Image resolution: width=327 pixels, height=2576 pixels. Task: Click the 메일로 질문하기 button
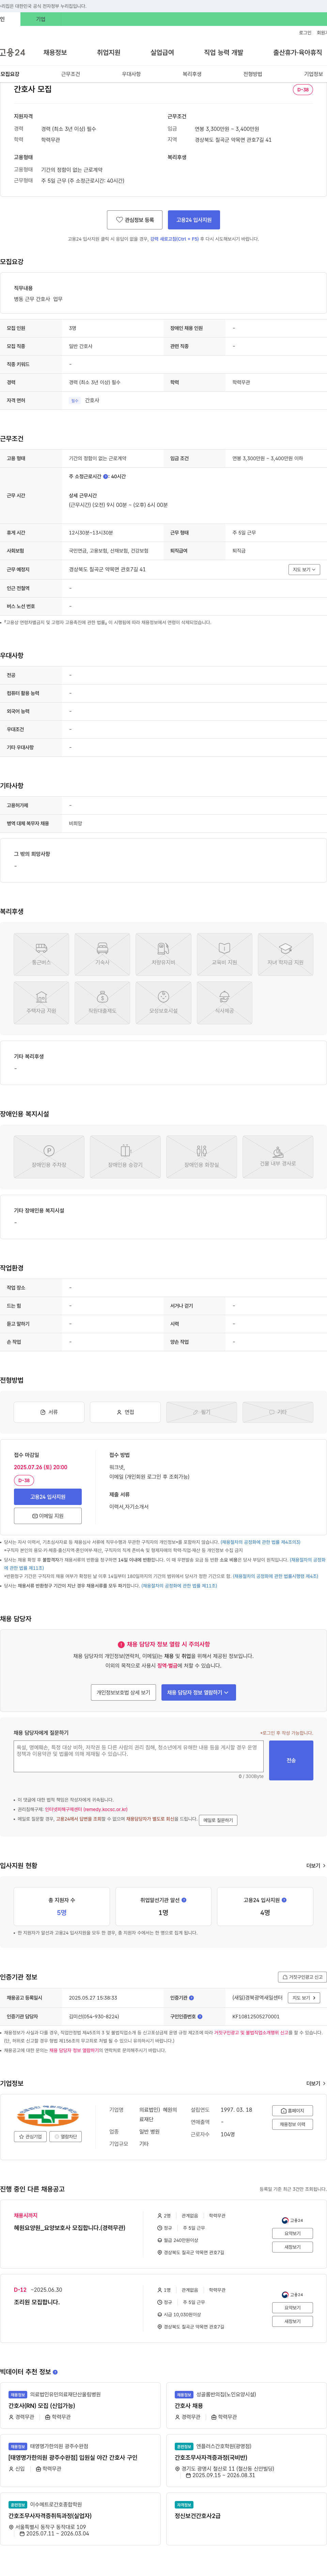[218, 1820]
